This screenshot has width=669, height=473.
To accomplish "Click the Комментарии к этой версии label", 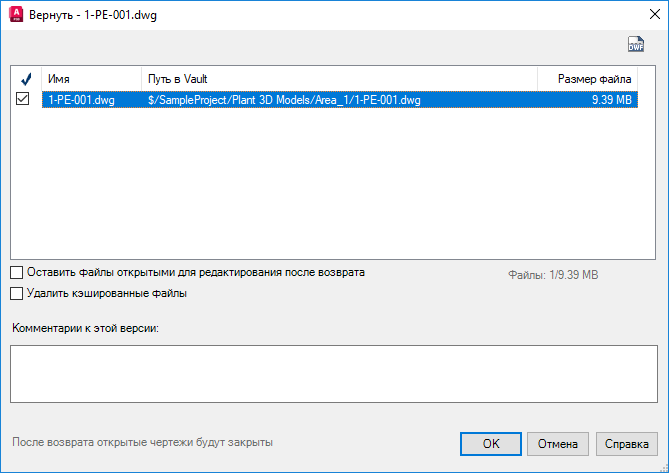I will (x=92, y=328).
